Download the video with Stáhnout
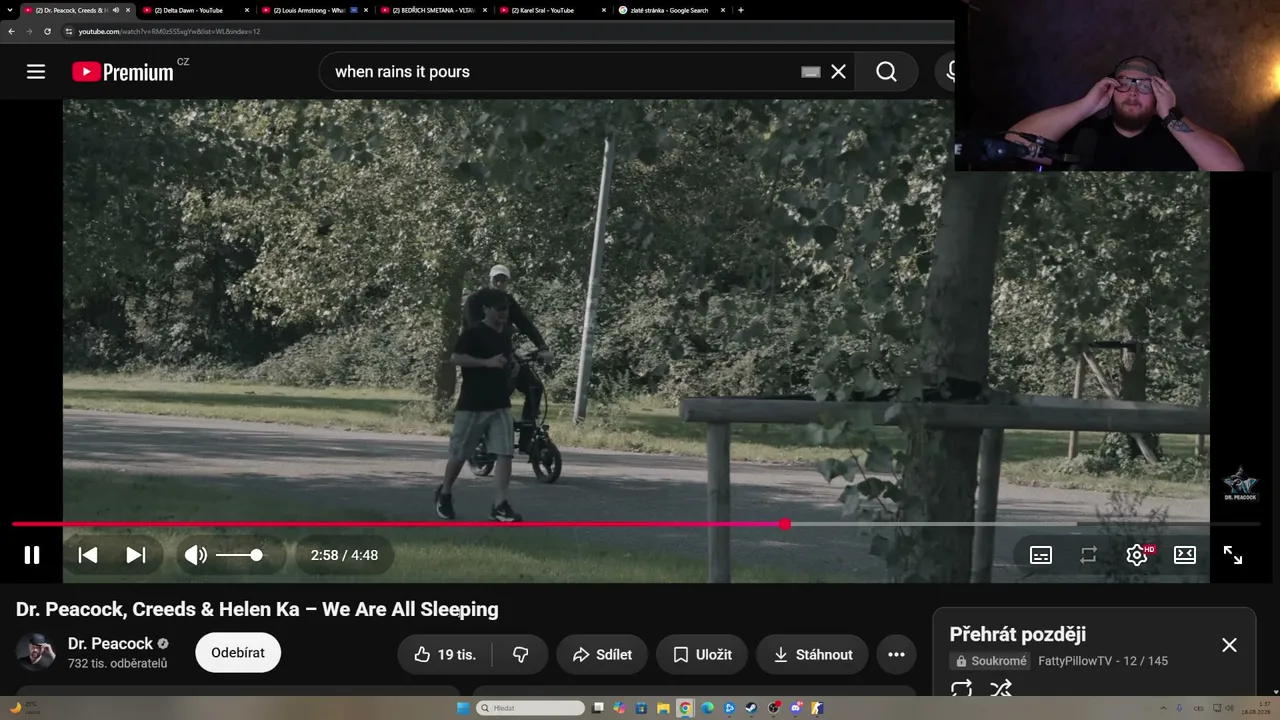This screenshot has width=1280, height=720. tap(812, 655)
